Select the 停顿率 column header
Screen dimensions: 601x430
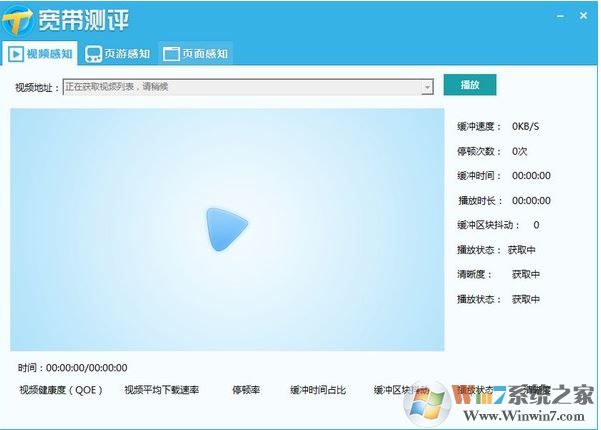245,390
